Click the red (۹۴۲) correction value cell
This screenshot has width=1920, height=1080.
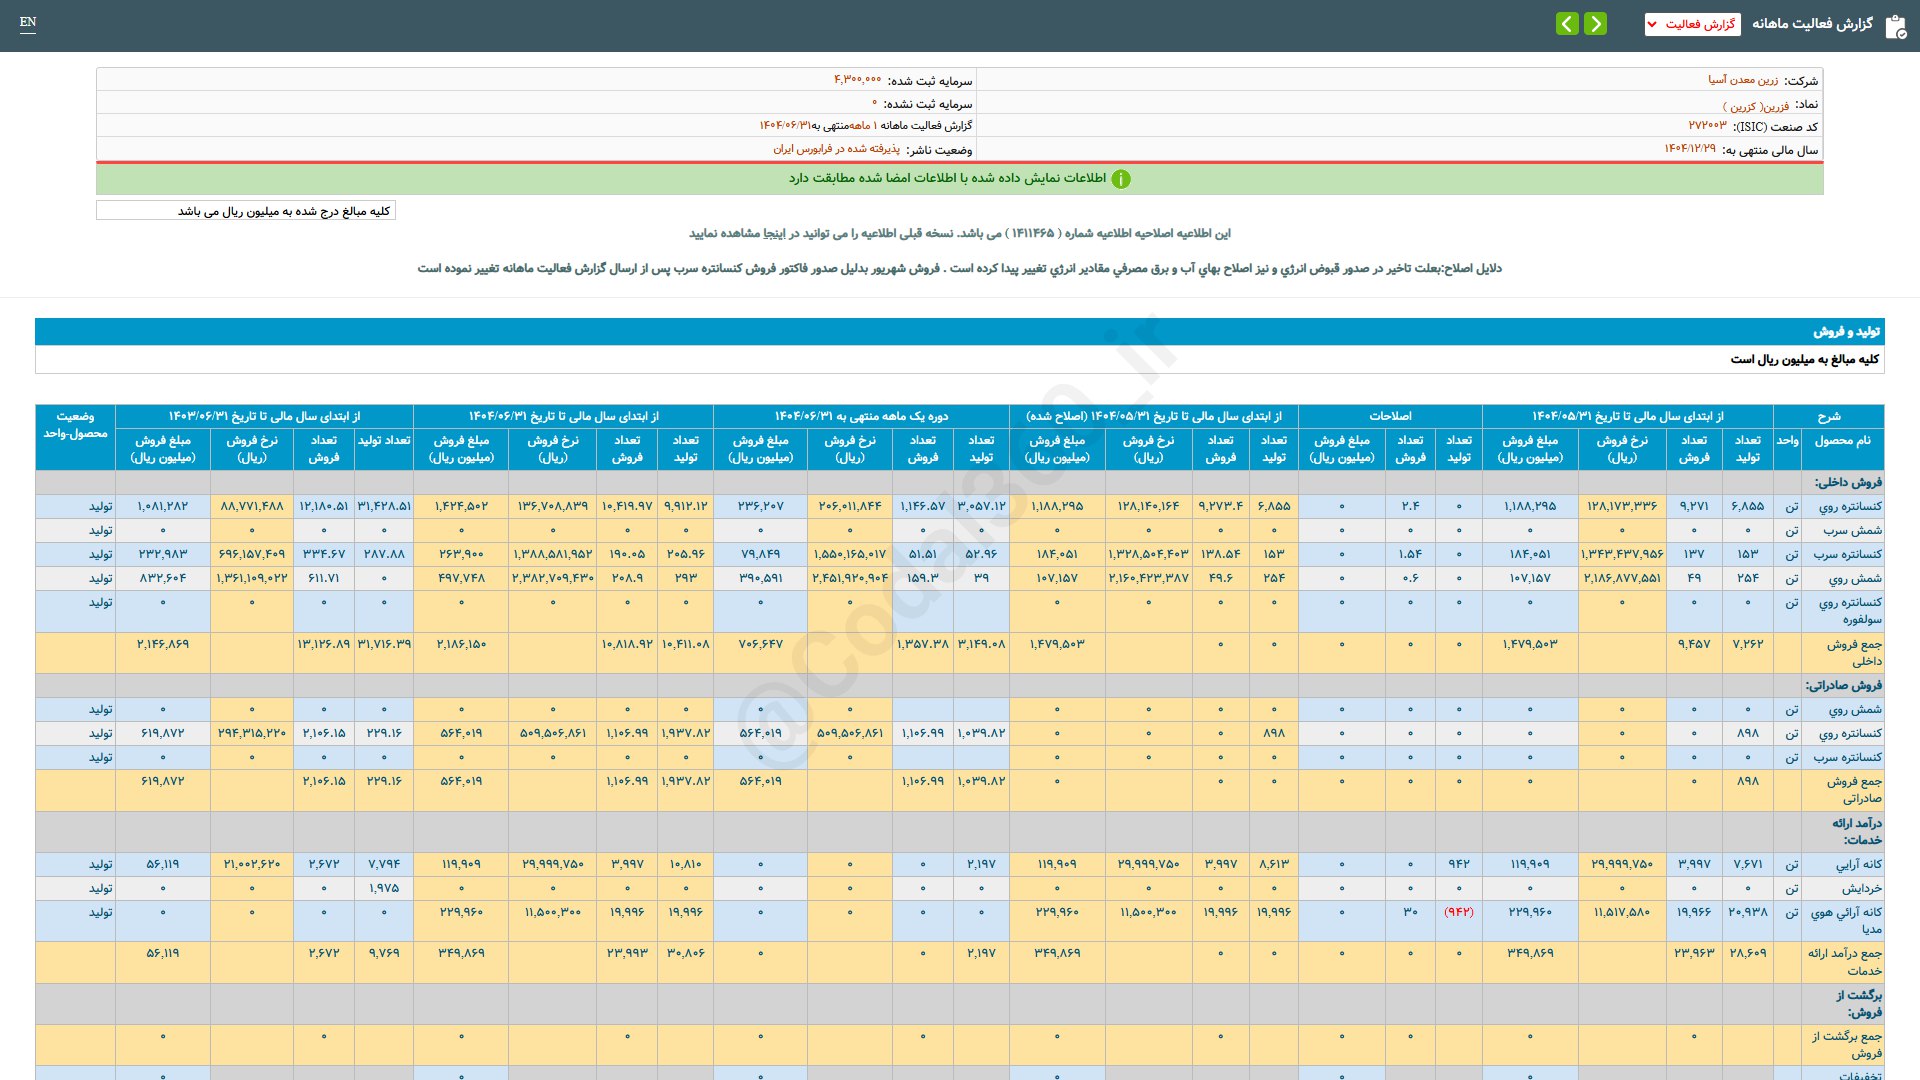tap(1458, 912)
